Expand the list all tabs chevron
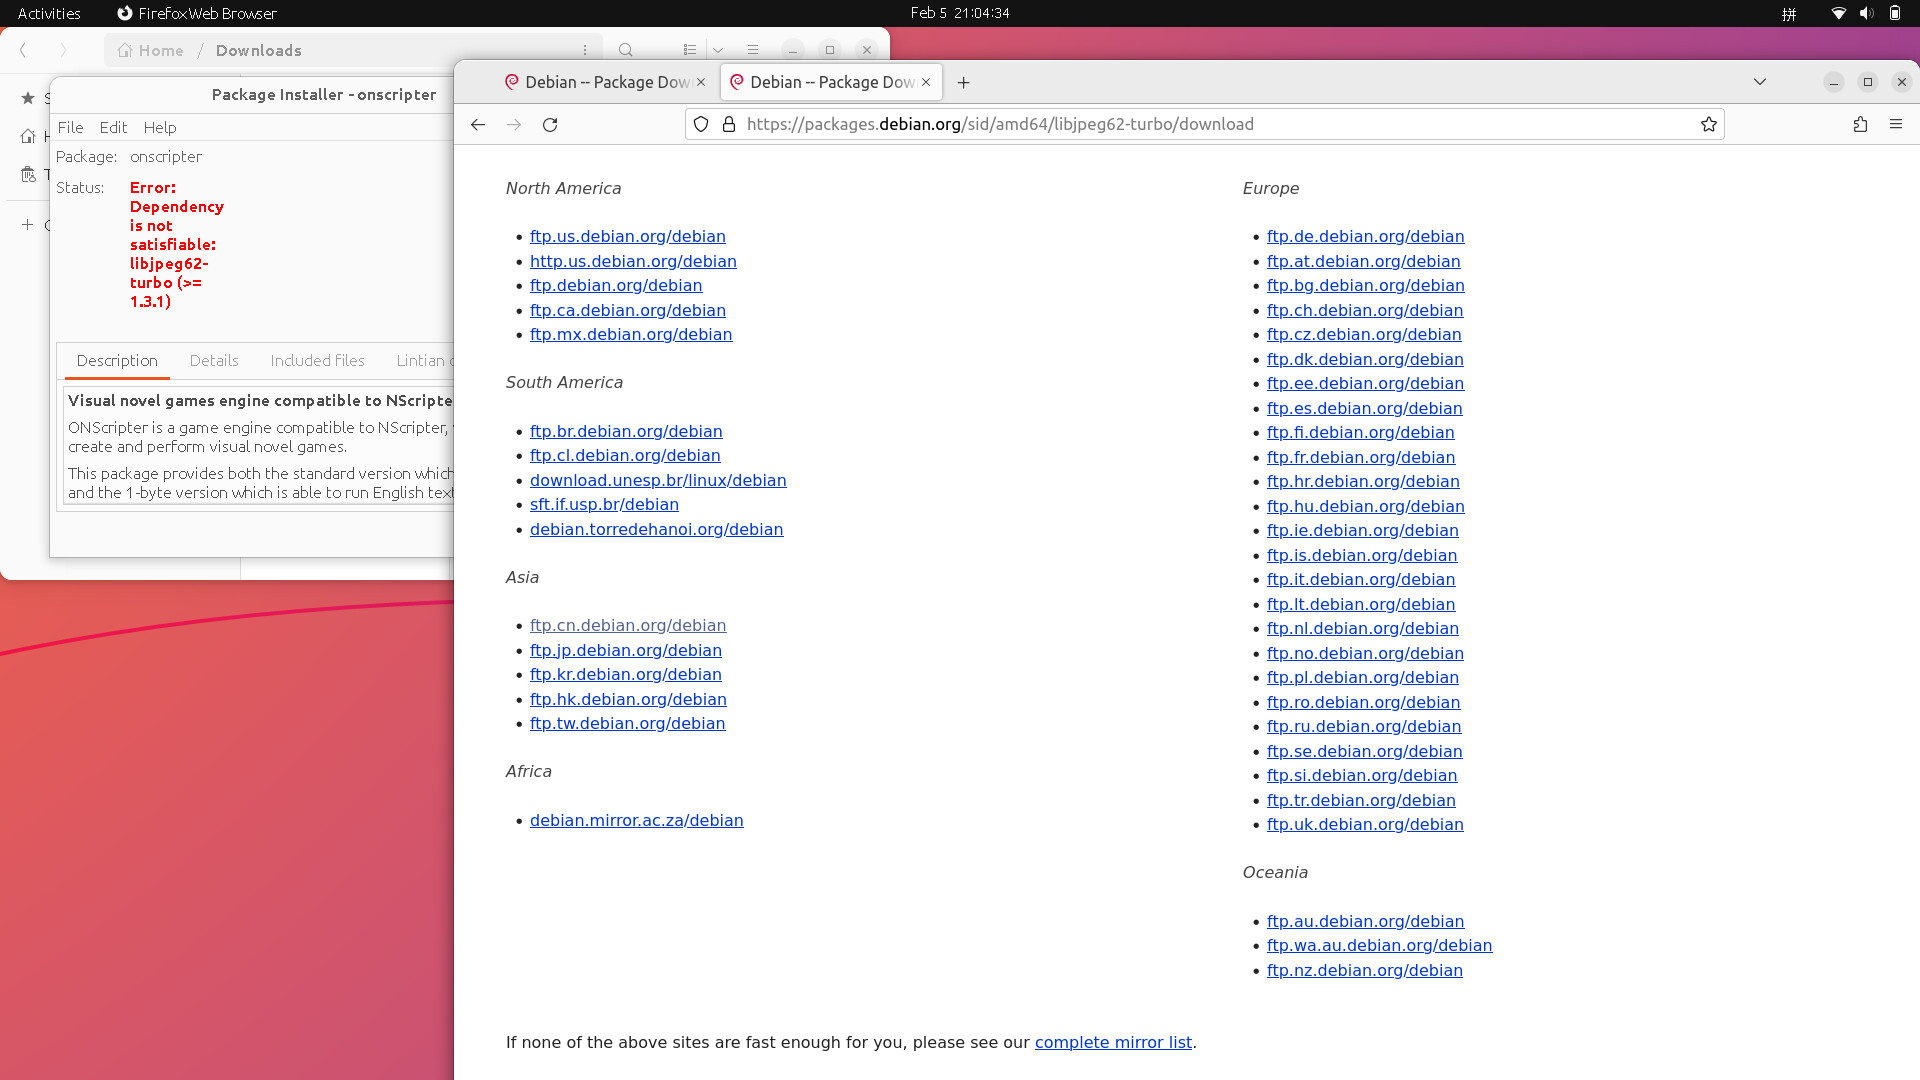Screen dimensions: 1920x1080 (1760, 82)
